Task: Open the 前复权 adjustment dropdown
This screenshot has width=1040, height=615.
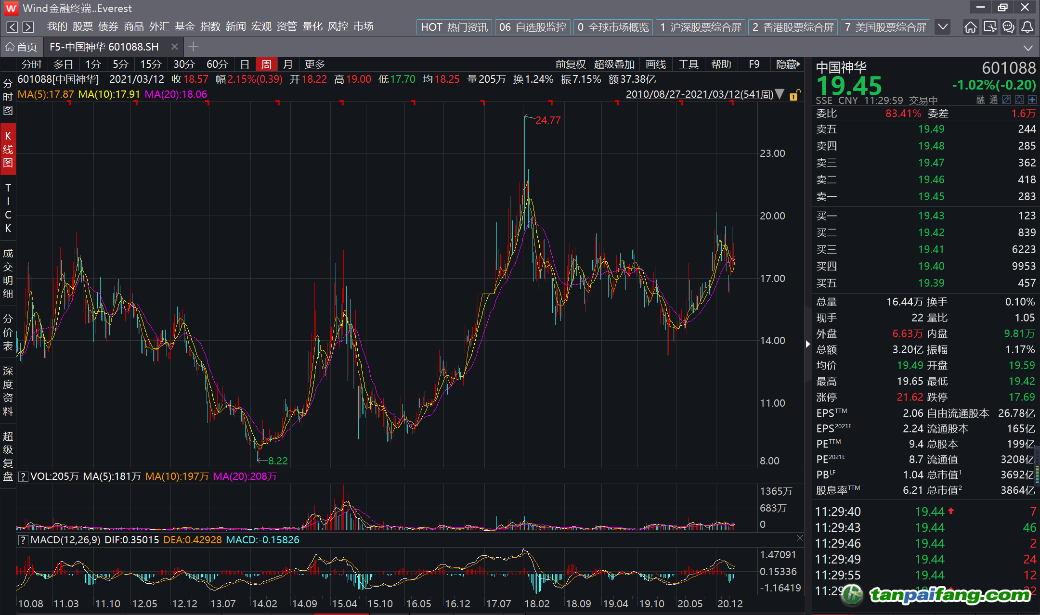Action: click(x=570, y=64)
